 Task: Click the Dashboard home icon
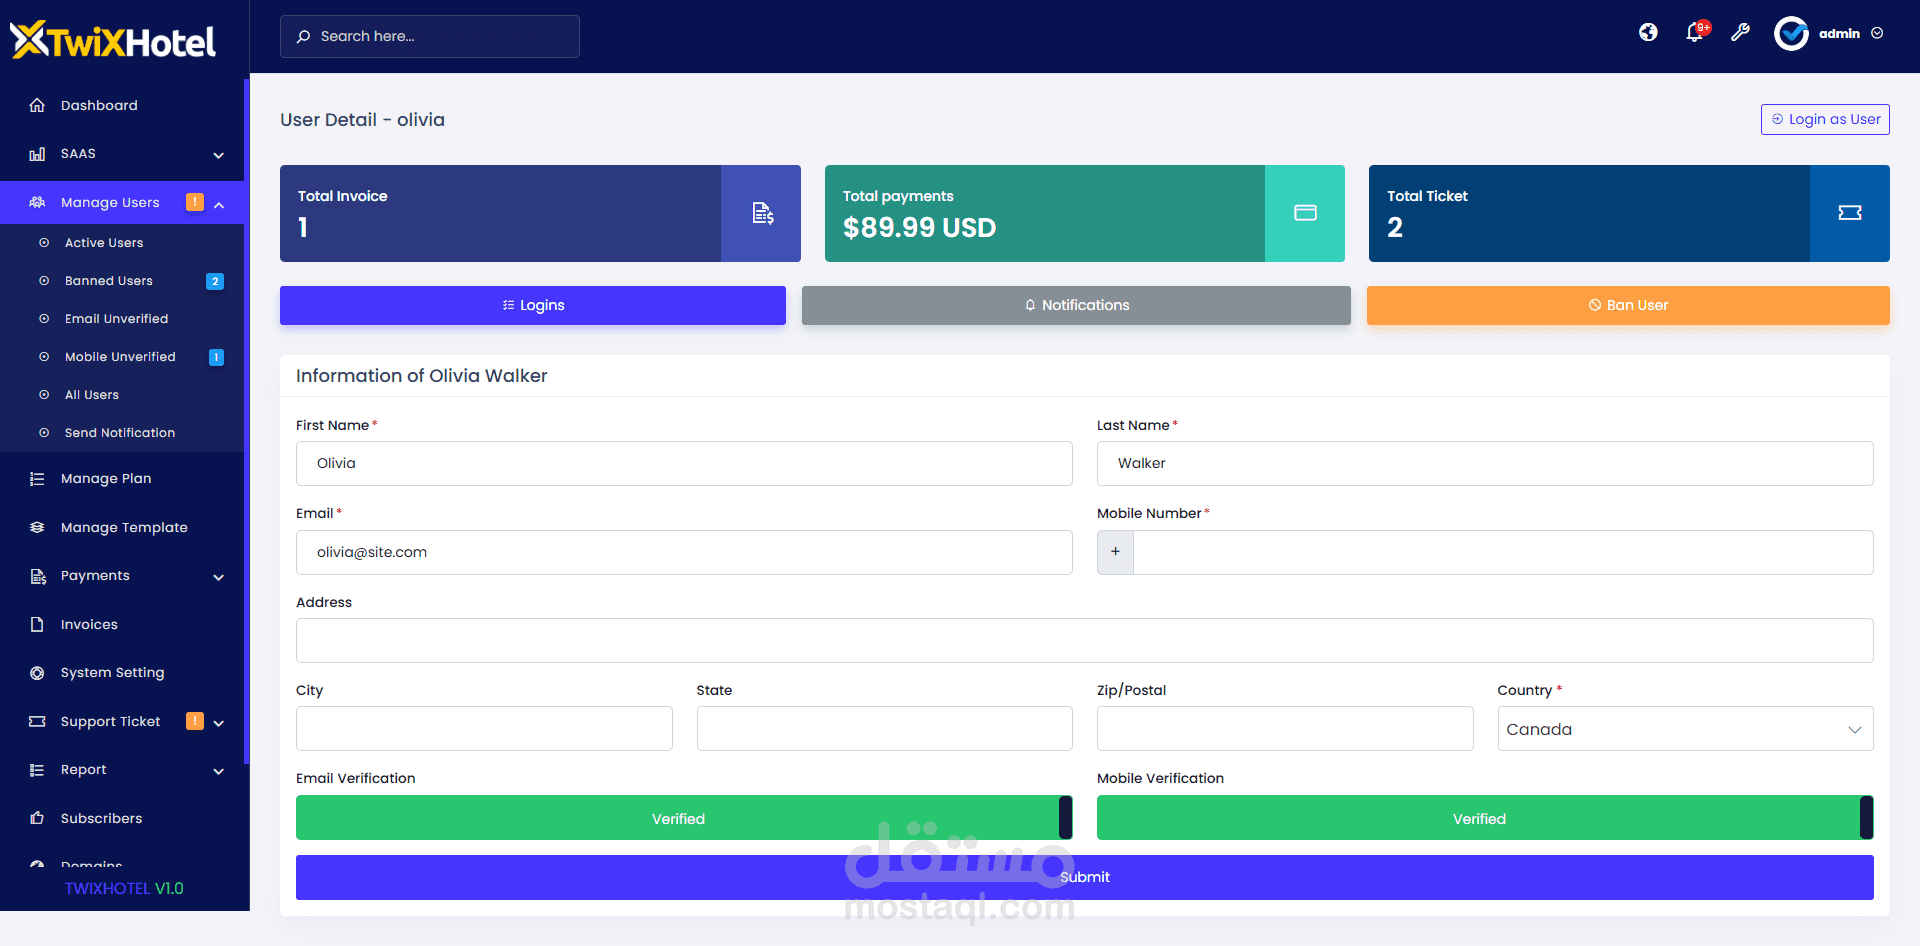37,105
